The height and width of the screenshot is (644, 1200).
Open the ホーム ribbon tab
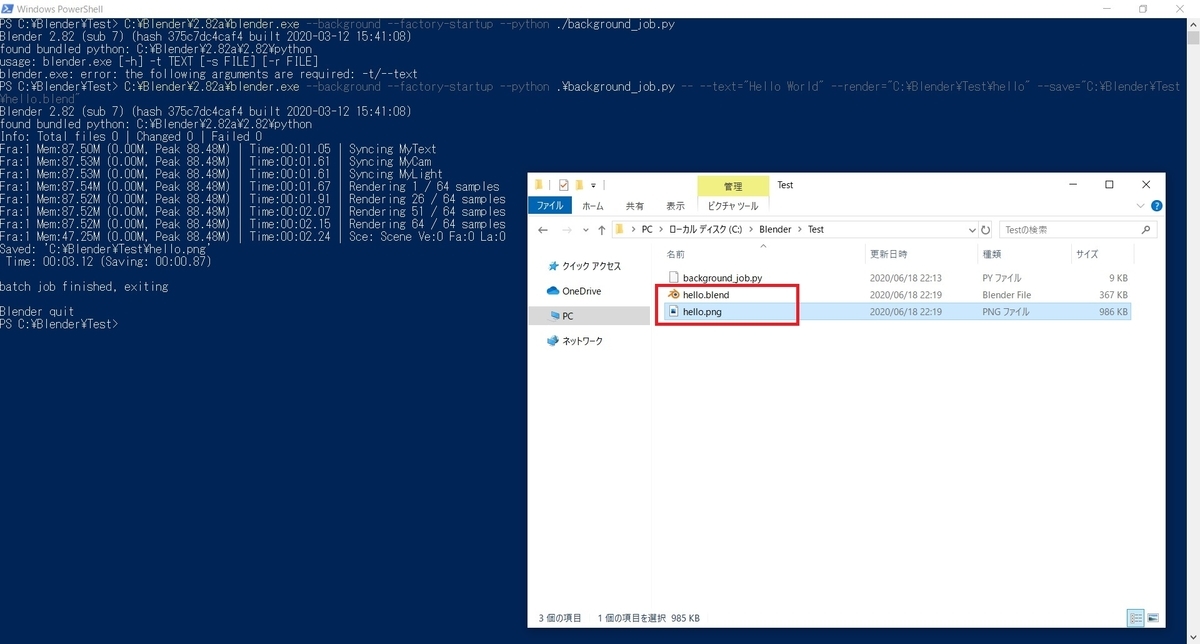pyautogui.click(x=593, y=206)
